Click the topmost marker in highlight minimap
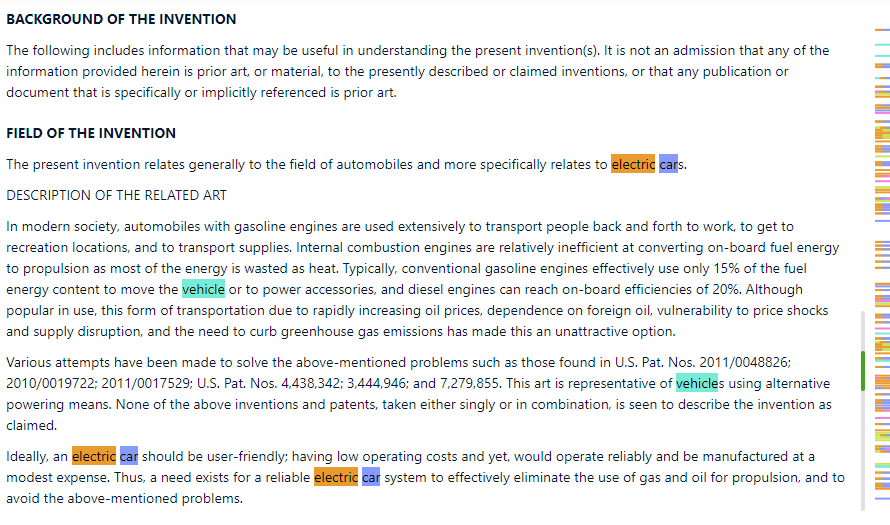This screenshot has width=890, height=525. coord(881,30)
